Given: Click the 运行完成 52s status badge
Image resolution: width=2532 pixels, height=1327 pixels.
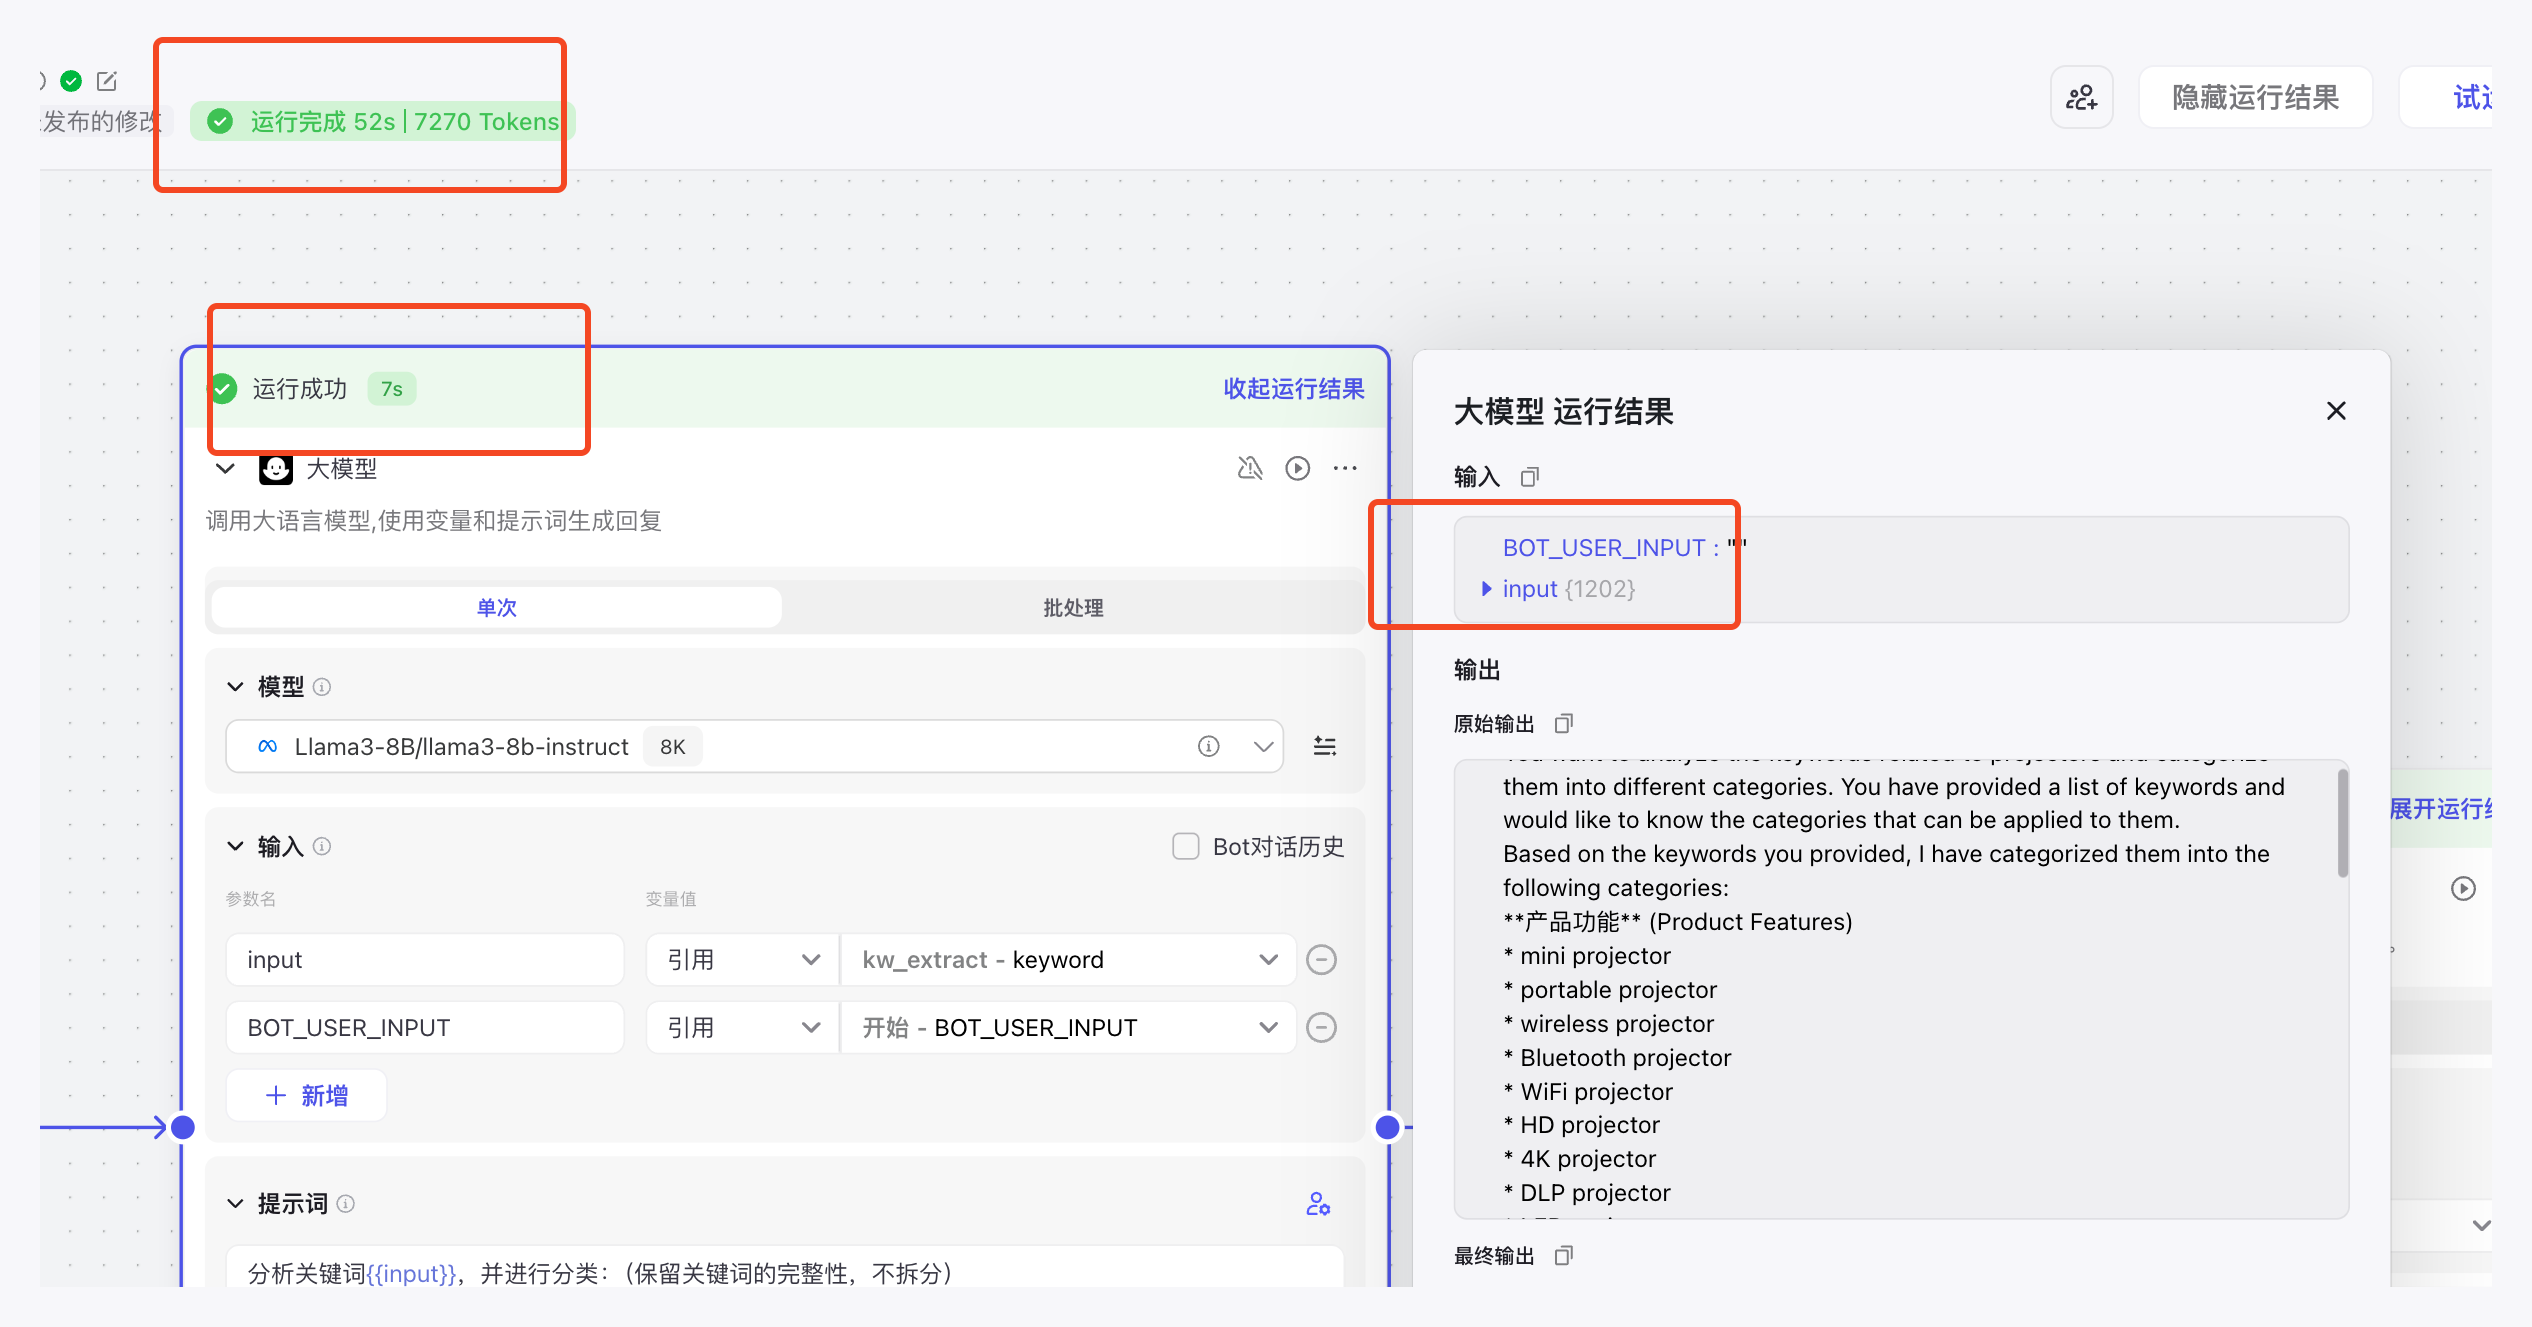Looking at the screenshot, I should point(383,122).
